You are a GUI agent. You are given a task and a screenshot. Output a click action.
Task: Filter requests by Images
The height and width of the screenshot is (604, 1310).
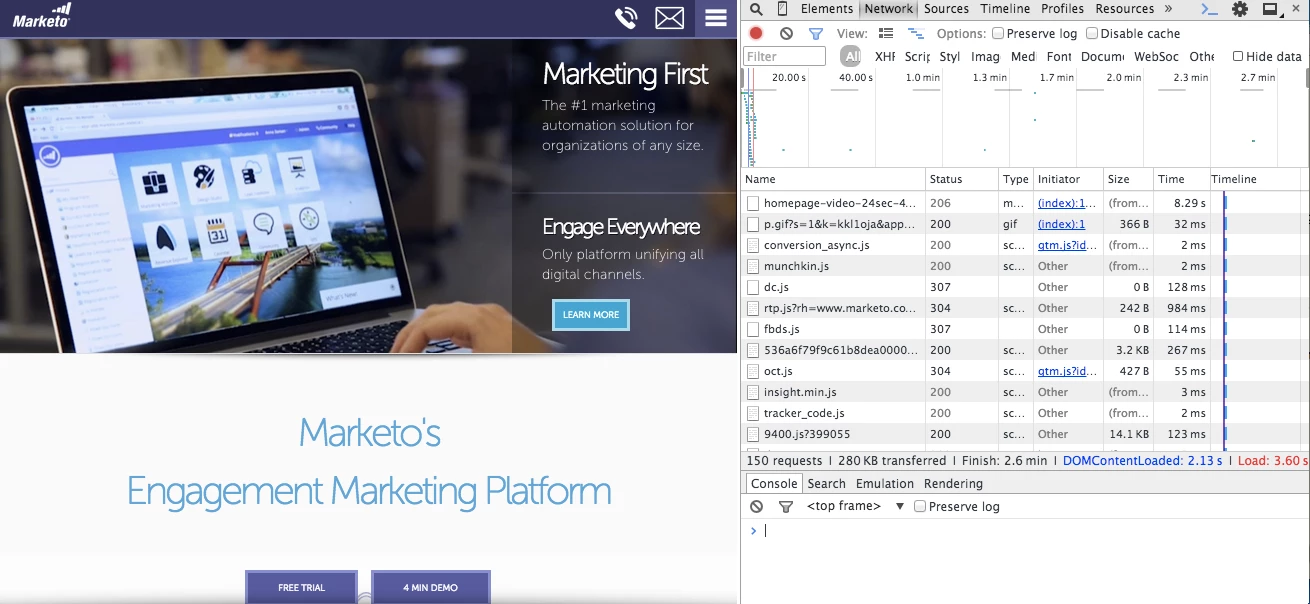(x=985, y=57)
